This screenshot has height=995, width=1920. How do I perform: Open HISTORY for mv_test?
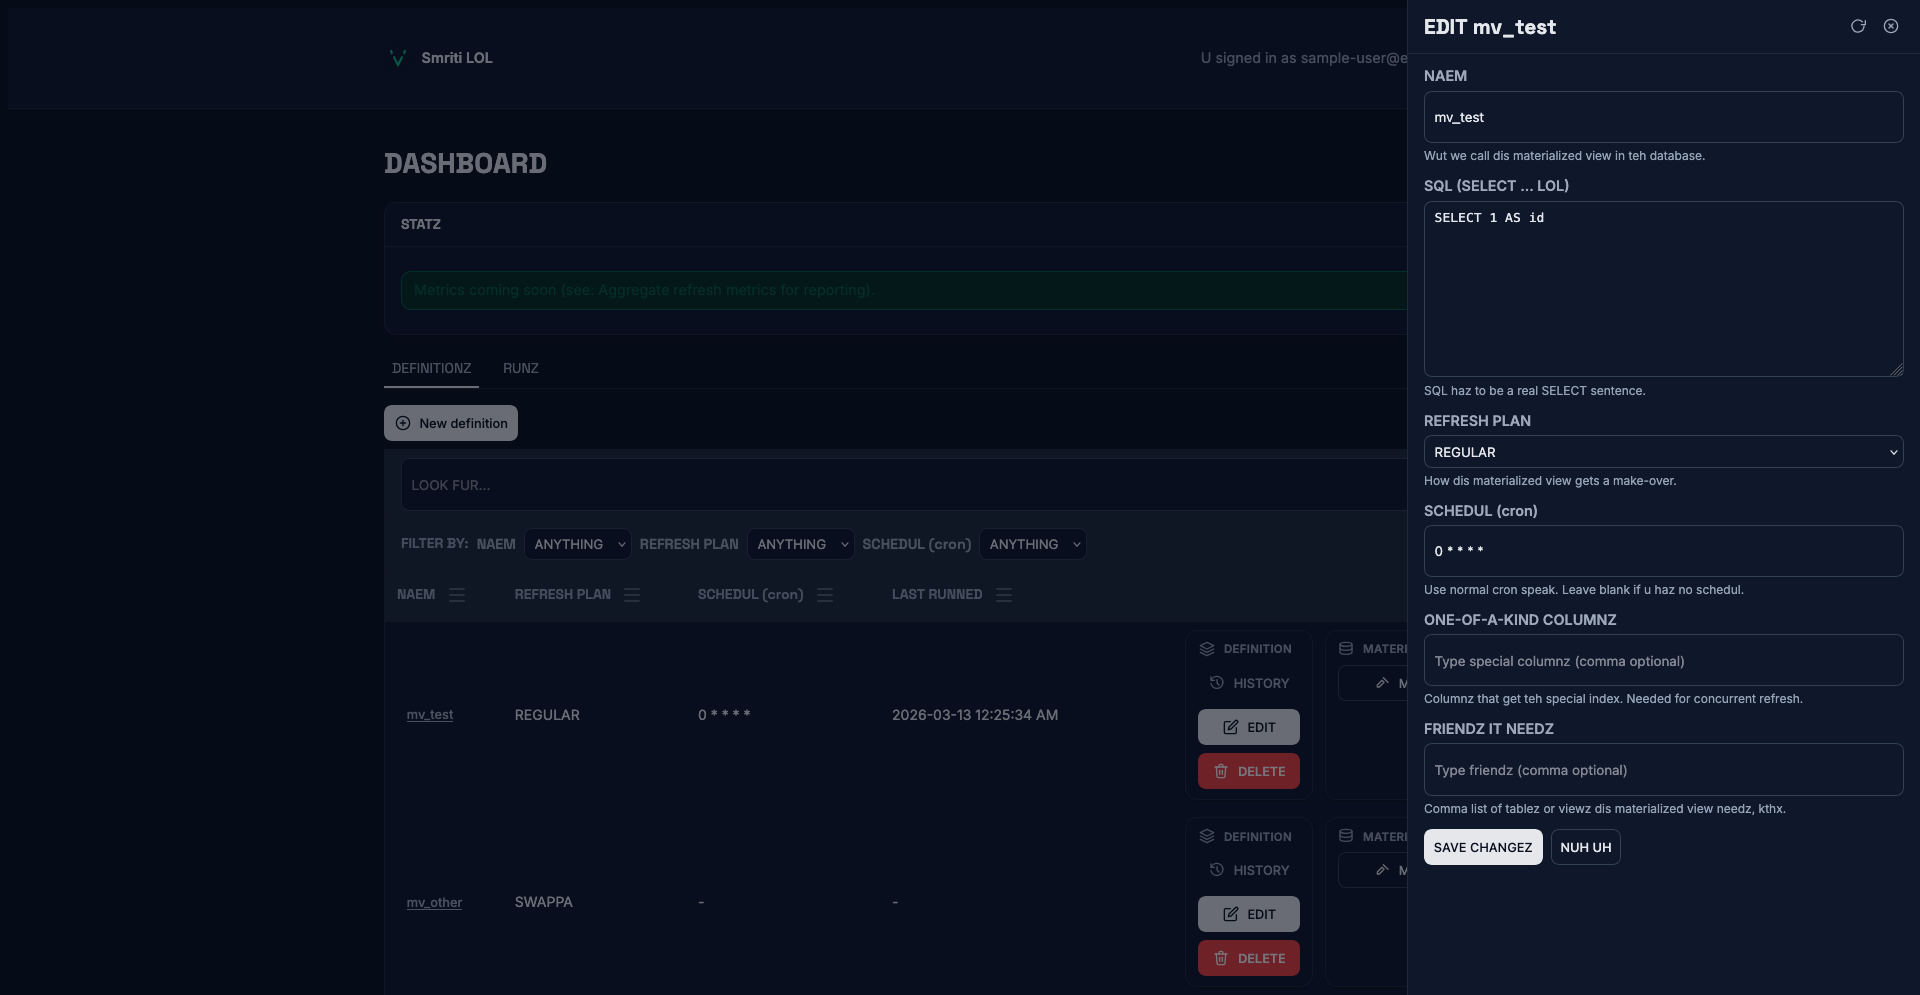(1249, 683)
